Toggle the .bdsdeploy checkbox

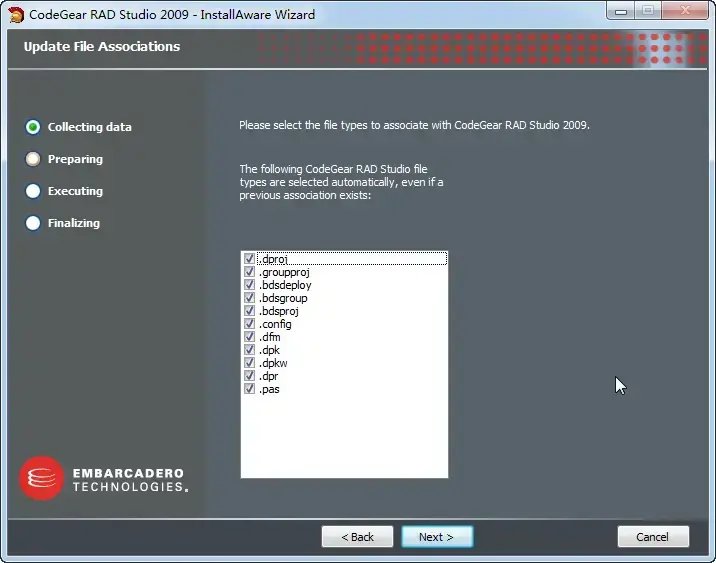249,284
